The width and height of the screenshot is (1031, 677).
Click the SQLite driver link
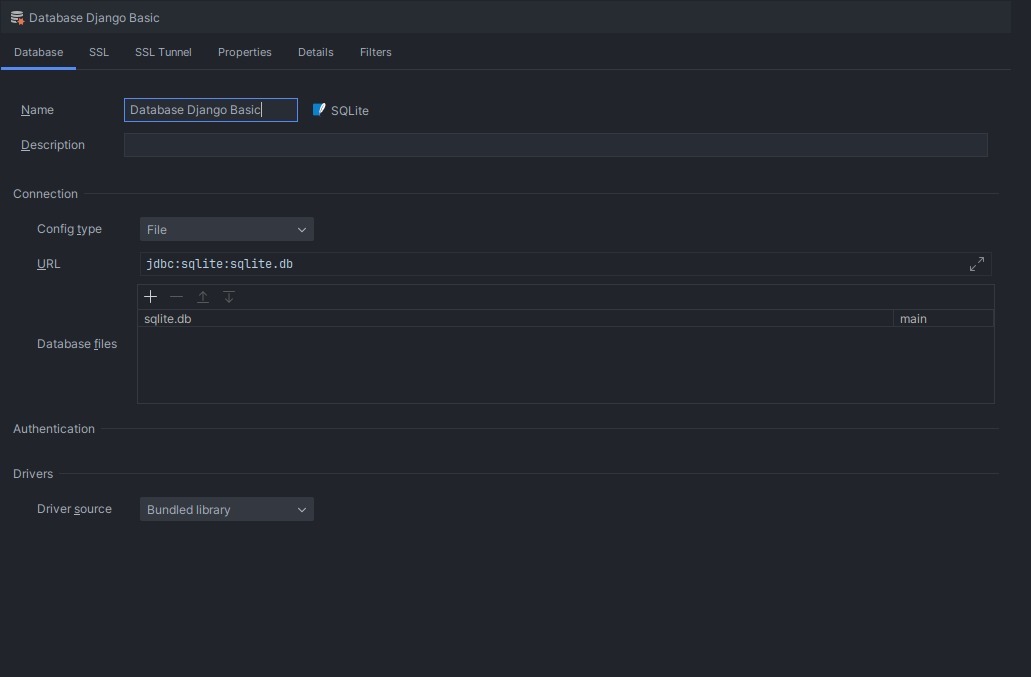pyautogui.click(x=350, y=110)
